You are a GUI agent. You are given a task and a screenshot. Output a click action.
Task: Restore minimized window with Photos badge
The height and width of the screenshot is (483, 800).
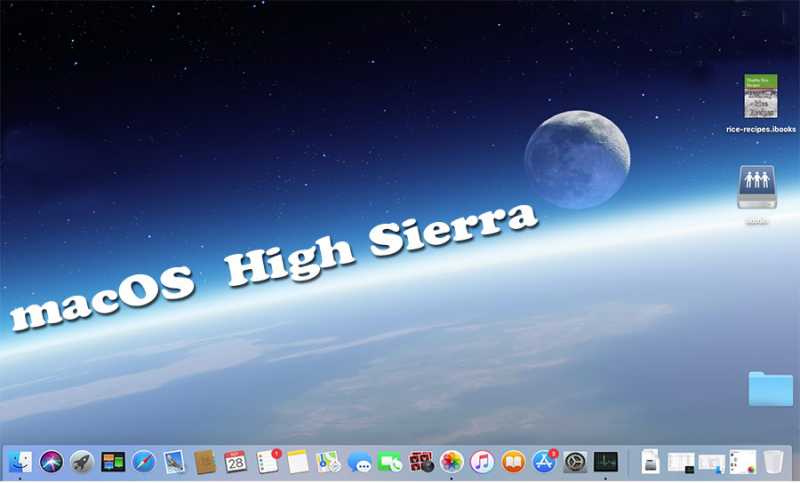pyautogui.click(x=743, y=462)
